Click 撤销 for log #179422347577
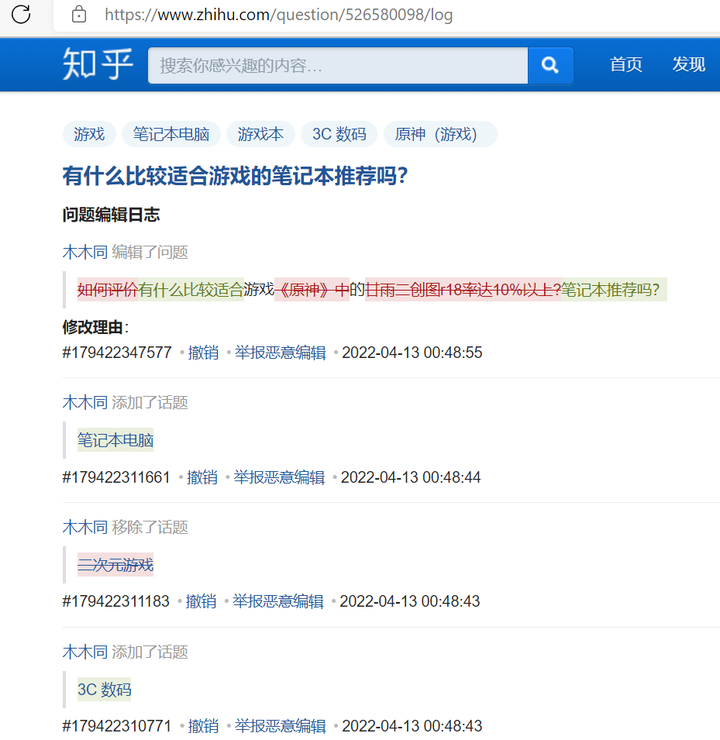720x740 pixels. pos(203,353)
